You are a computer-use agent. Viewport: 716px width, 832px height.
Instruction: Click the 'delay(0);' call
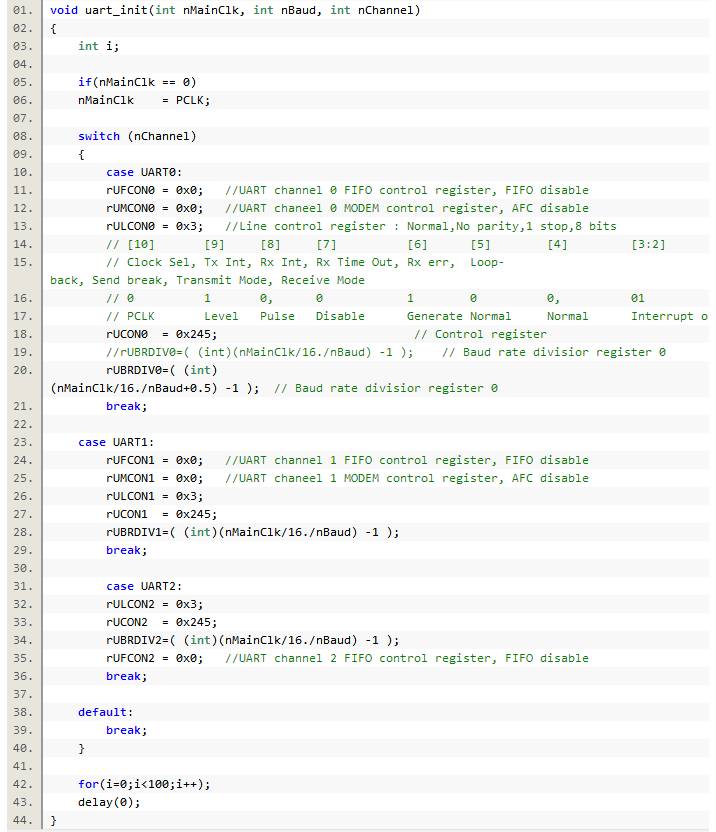pyautogui.click(x=109, y=804)
